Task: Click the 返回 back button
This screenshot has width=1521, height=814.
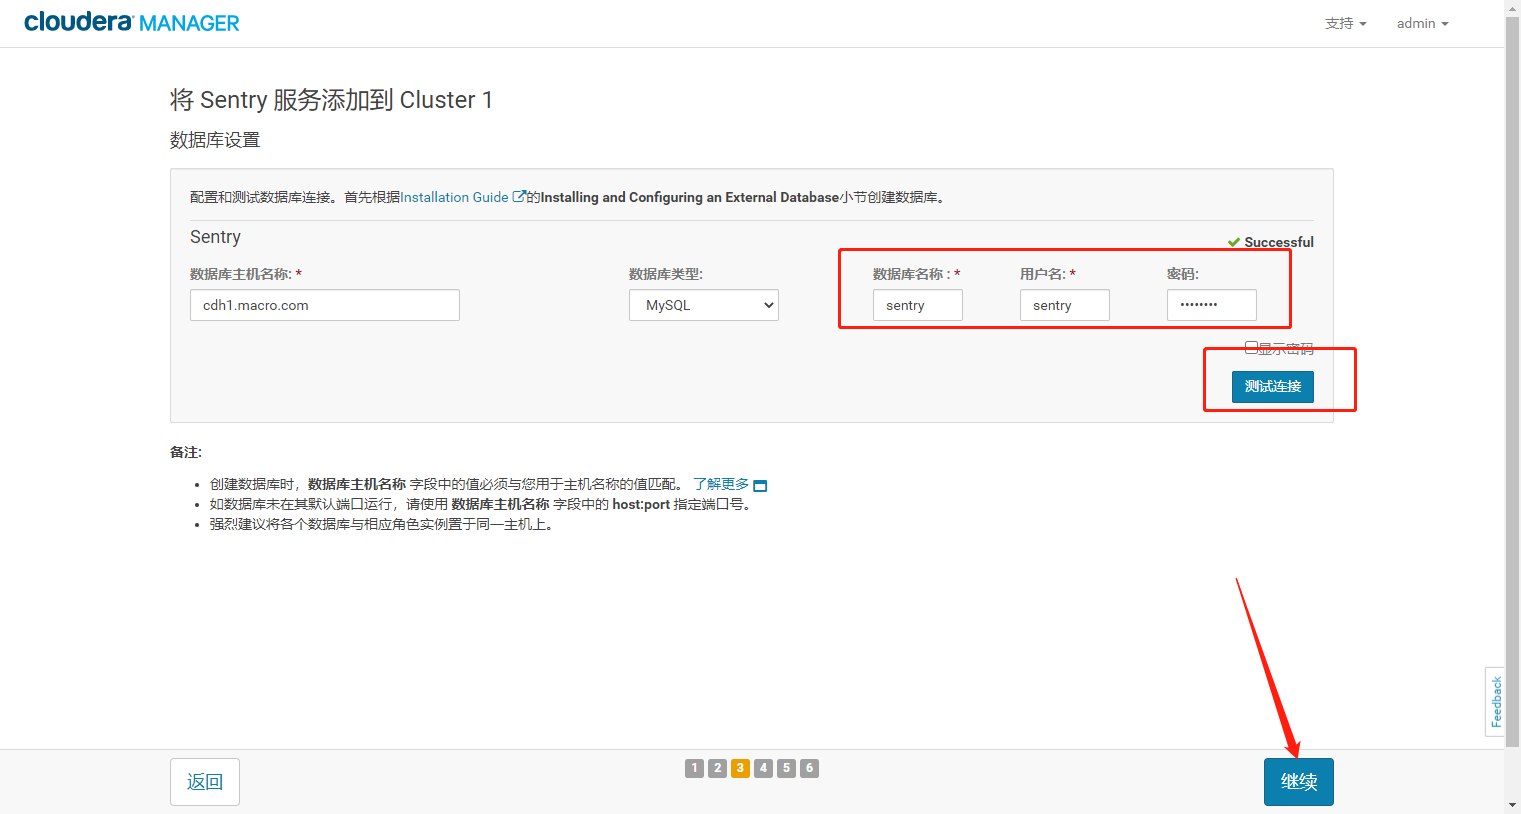Action: pyautogui.click(x=205, y=782)
